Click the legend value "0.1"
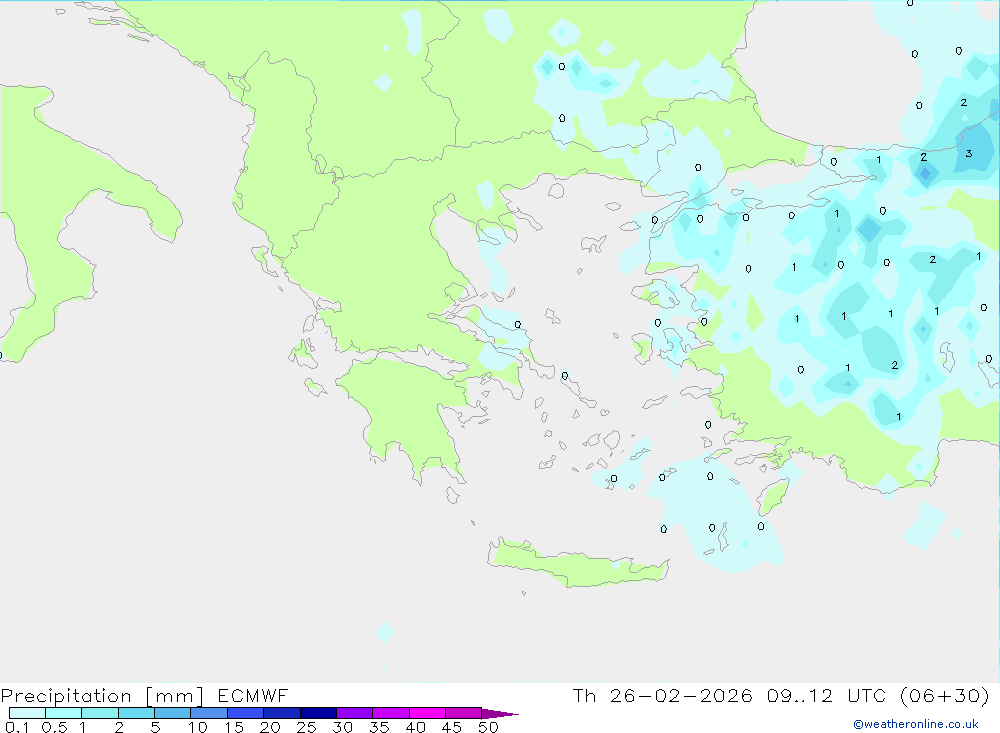Viewport: 1000px width, 733px height. 17,727
